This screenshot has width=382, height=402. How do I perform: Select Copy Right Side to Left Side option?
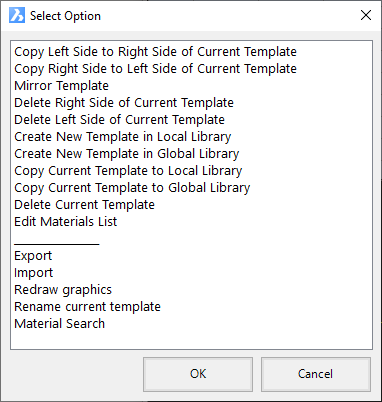[155, 69]
